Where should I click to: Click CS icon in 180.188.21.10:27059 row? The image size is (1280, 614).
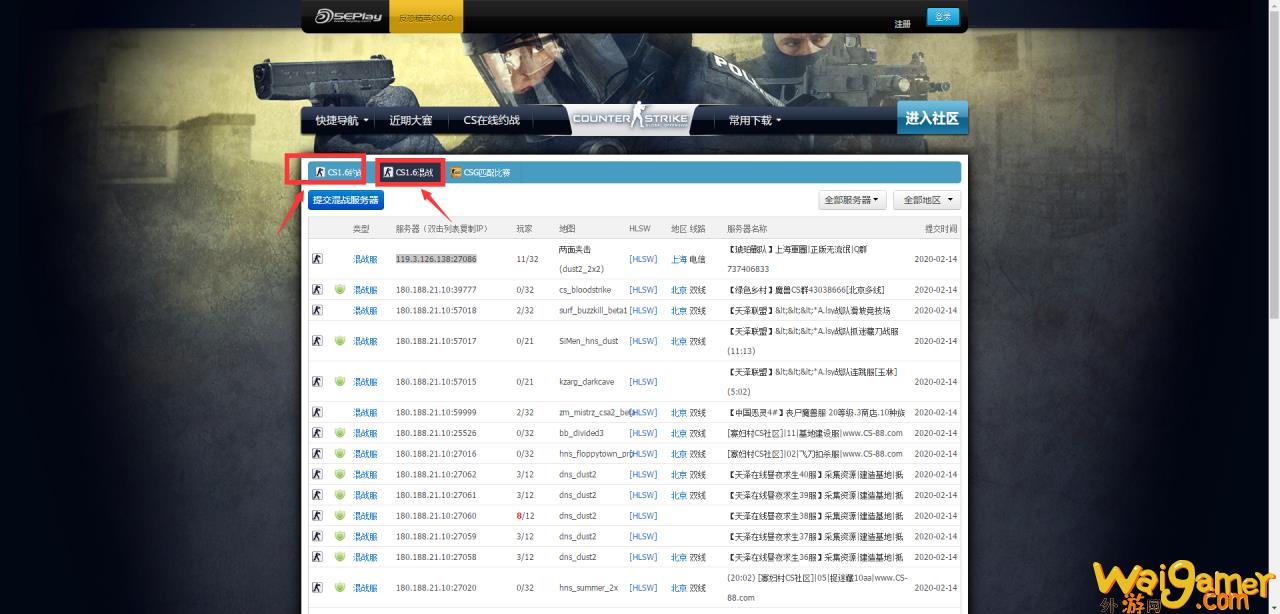317,537
